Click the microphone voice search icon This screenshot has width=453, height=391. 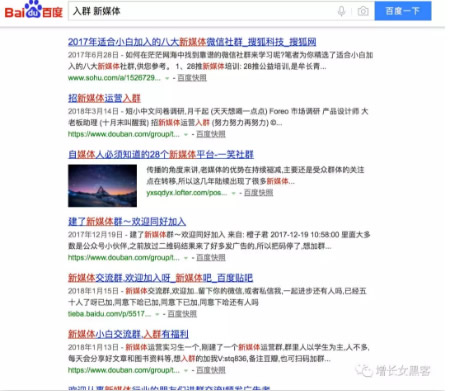(x=341, y=11)
